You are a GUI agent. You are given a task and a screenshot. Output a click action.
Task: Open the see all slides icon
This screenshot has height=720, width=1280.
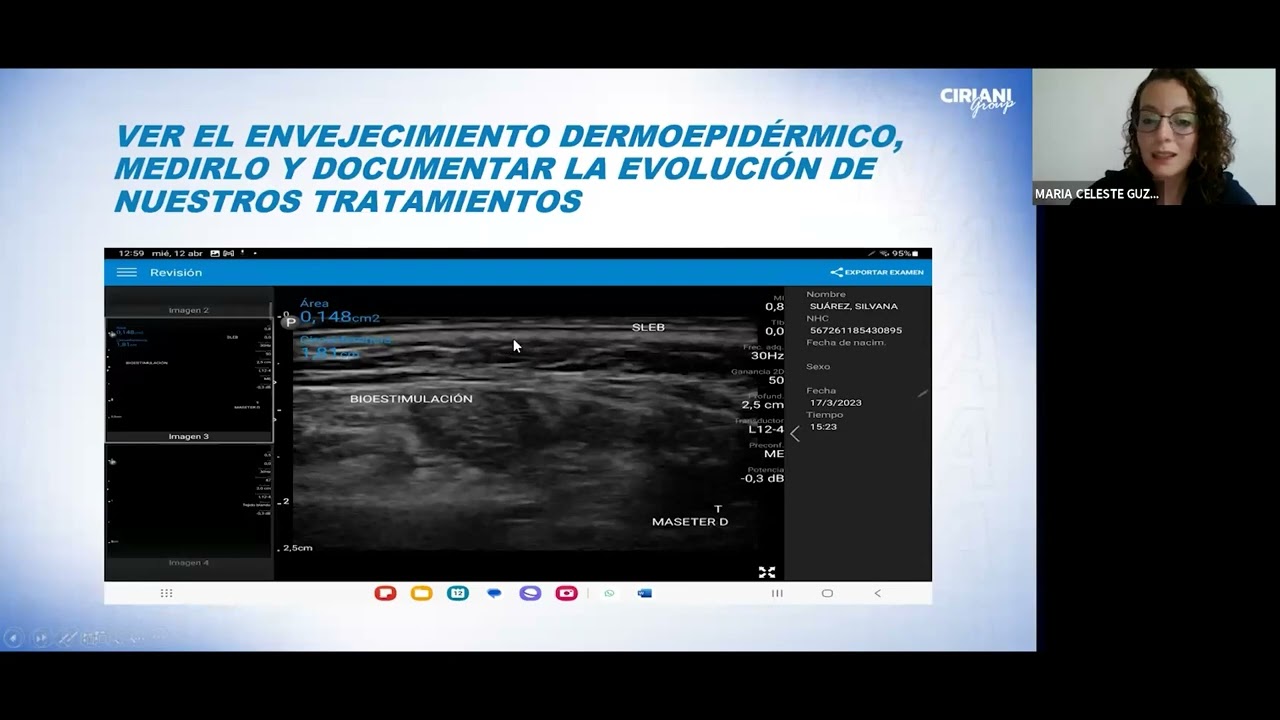92,637
